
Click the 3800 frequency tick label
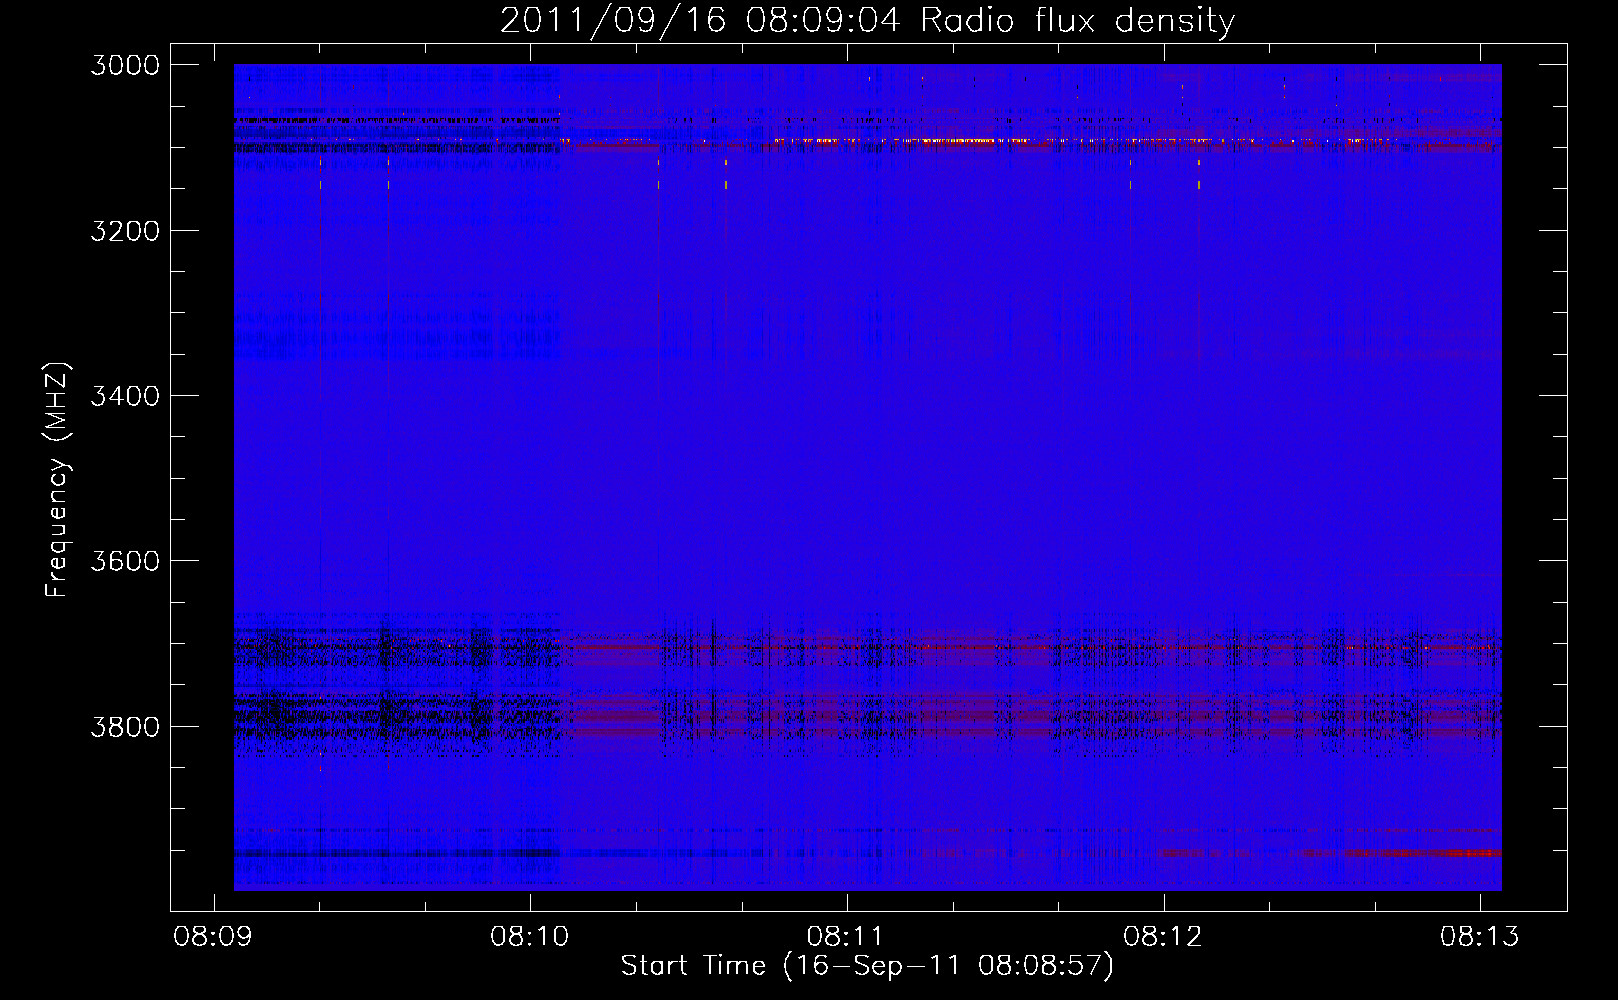point(125,727)
